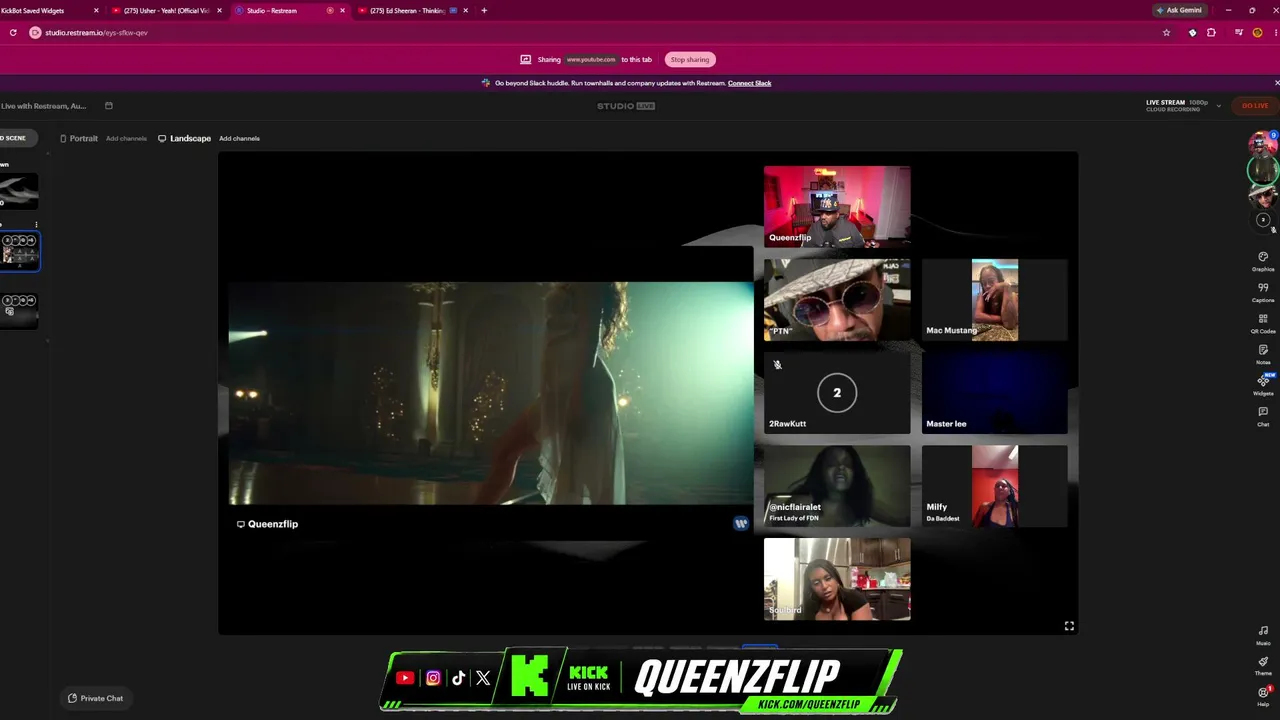Open the Music panel
The image size is (1280, 720).
tap(1263, 635)
